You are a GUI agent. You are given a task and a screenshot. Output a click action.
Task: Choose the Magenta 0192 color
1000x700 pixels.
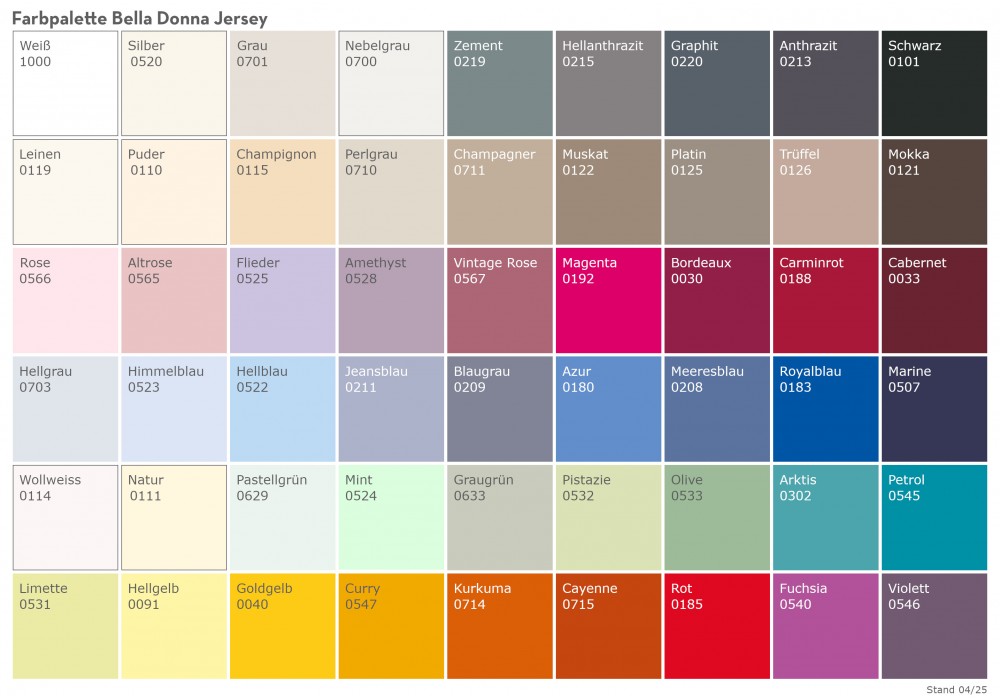click(608, 300)
